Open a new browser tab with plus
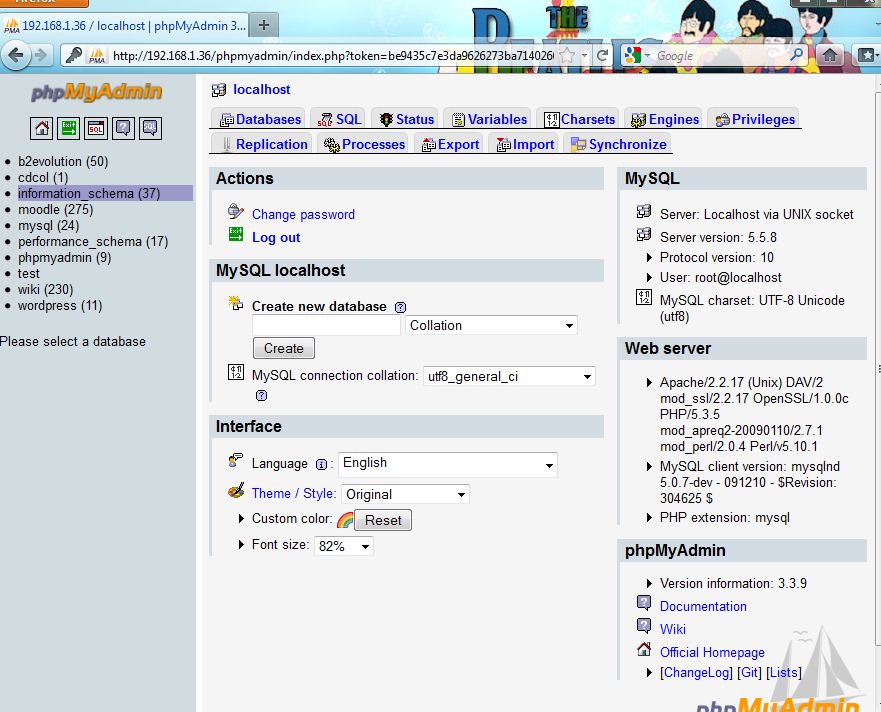Viewport: 881px width, 712px height. 264,25
